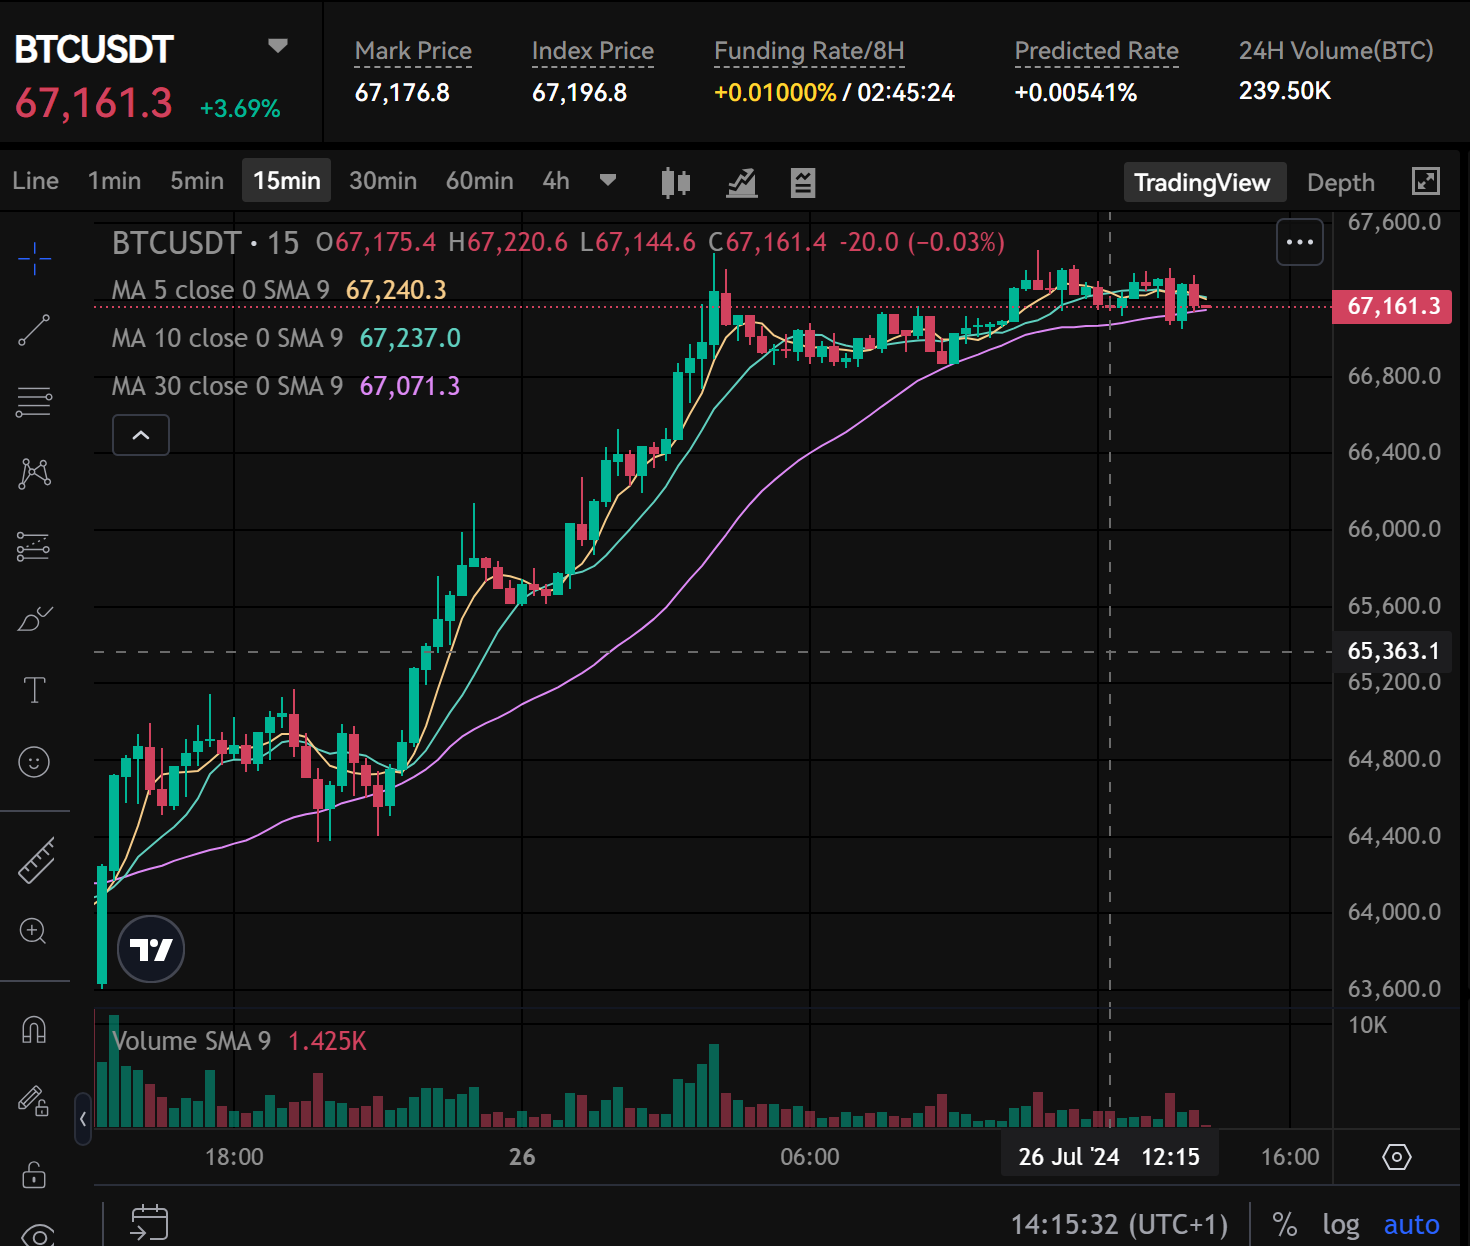Select the brush drawing tool
This screenshot has height=1246, width=1470.
(x=34, y=619)
